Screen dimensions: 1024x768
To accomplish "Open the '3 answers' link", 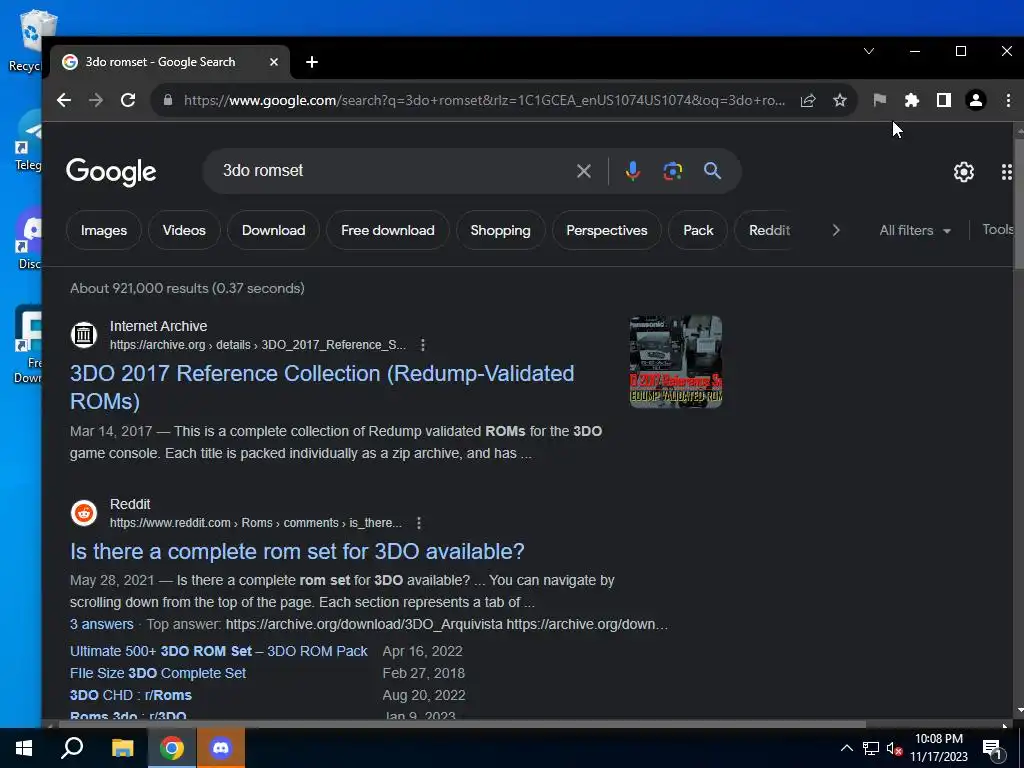I will 101,624.
